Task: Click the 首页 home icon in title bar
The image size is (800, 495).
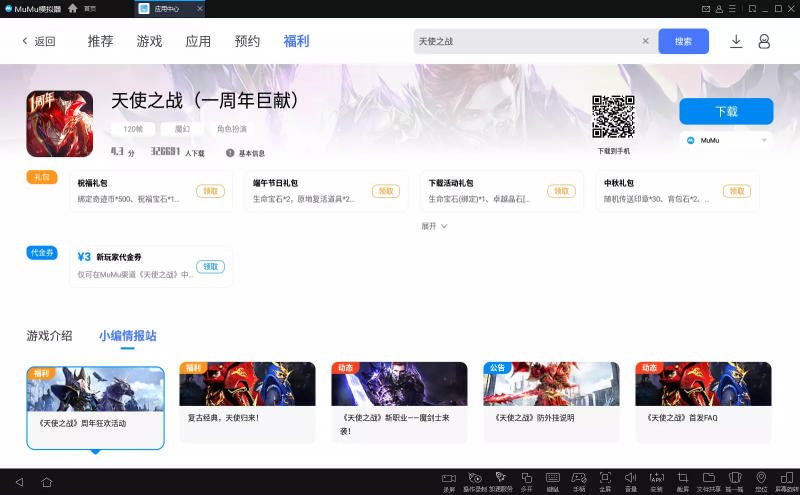Action: 72,8
